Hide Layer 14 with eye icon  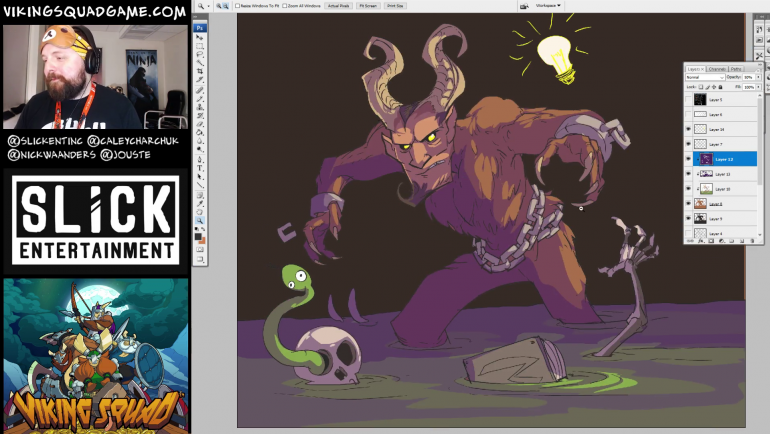[x=688, y=129]
